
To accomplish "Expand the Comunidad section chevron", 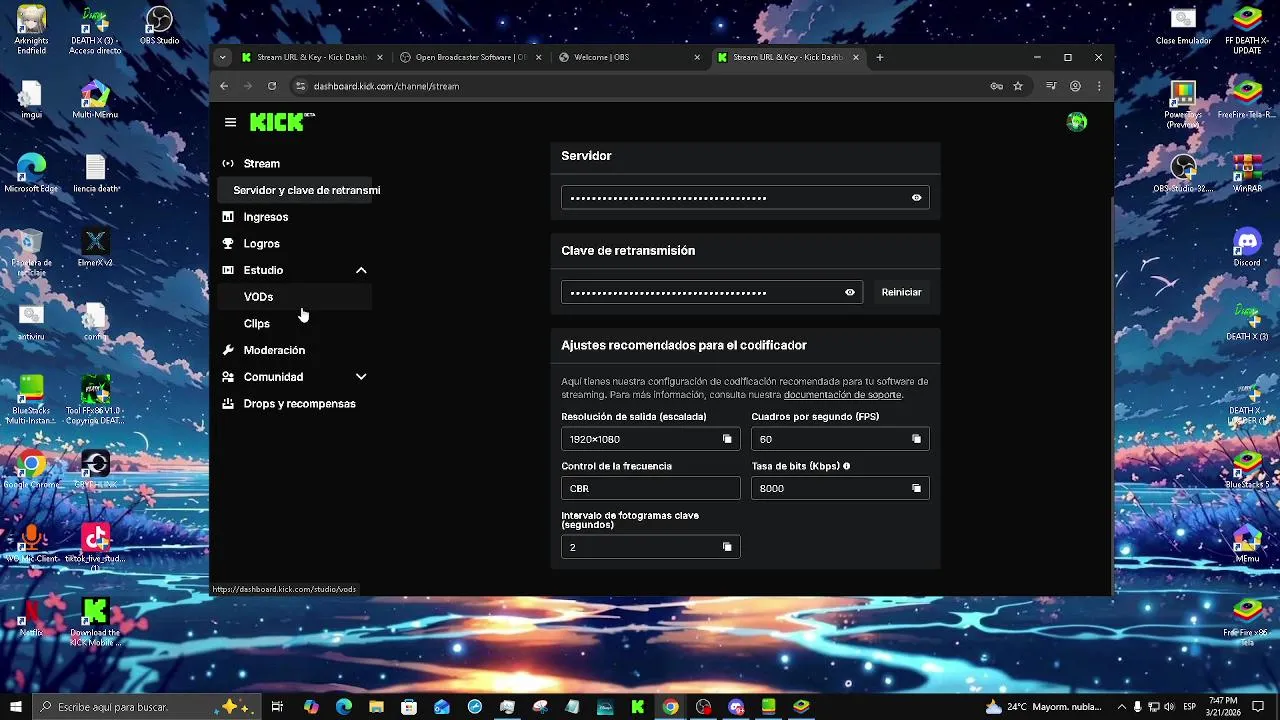I will point(361,377).
